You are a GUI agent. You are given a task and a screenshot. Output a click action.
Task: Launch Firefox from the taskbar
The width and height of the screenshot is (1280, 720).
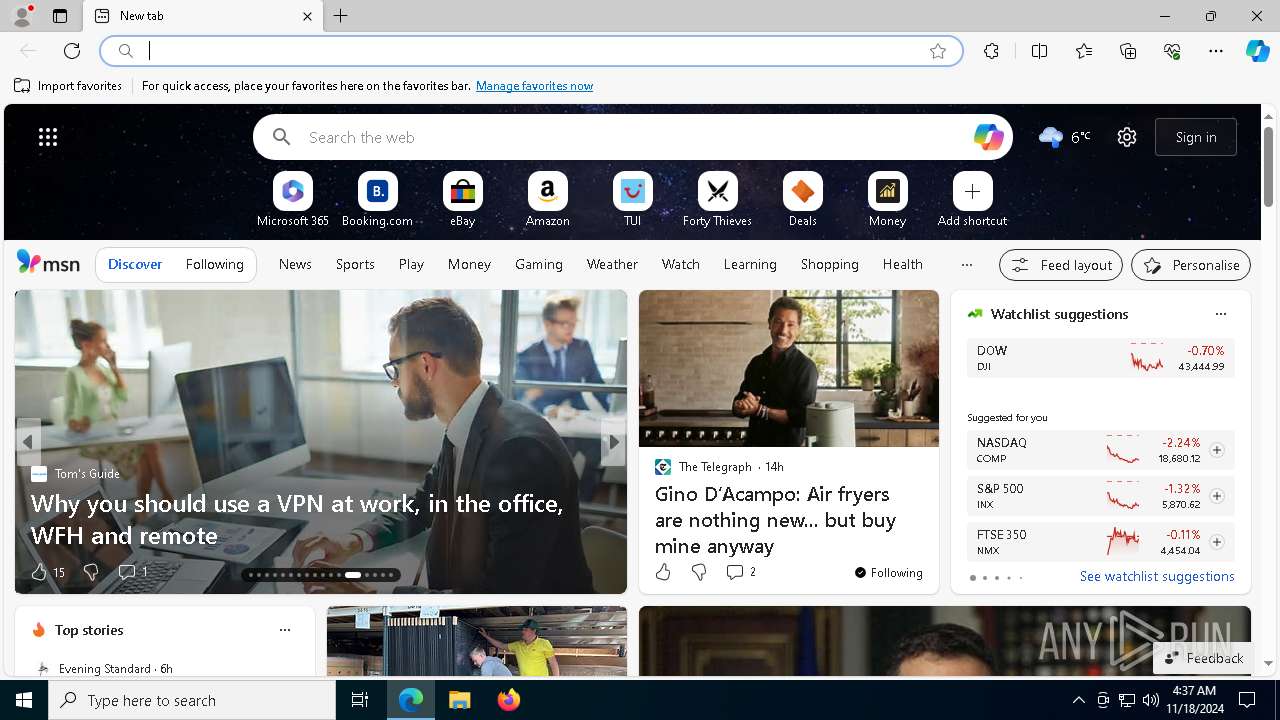click(509, 700)
